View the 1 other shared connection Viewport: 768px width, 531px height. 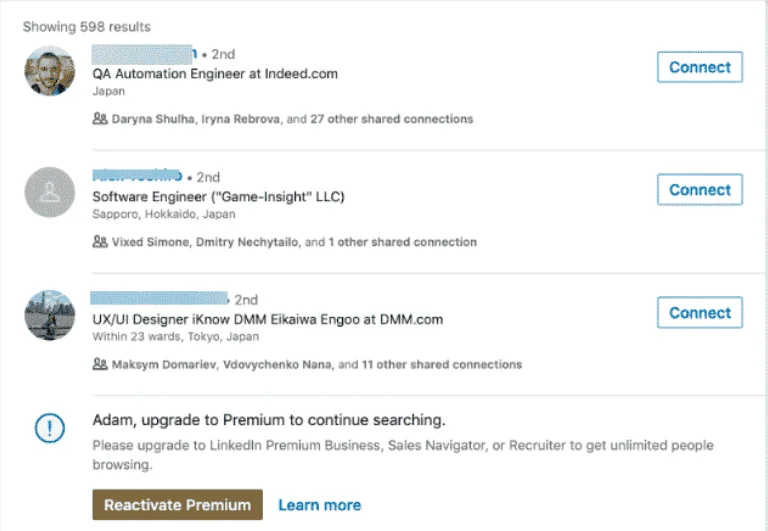click(402, 242)
